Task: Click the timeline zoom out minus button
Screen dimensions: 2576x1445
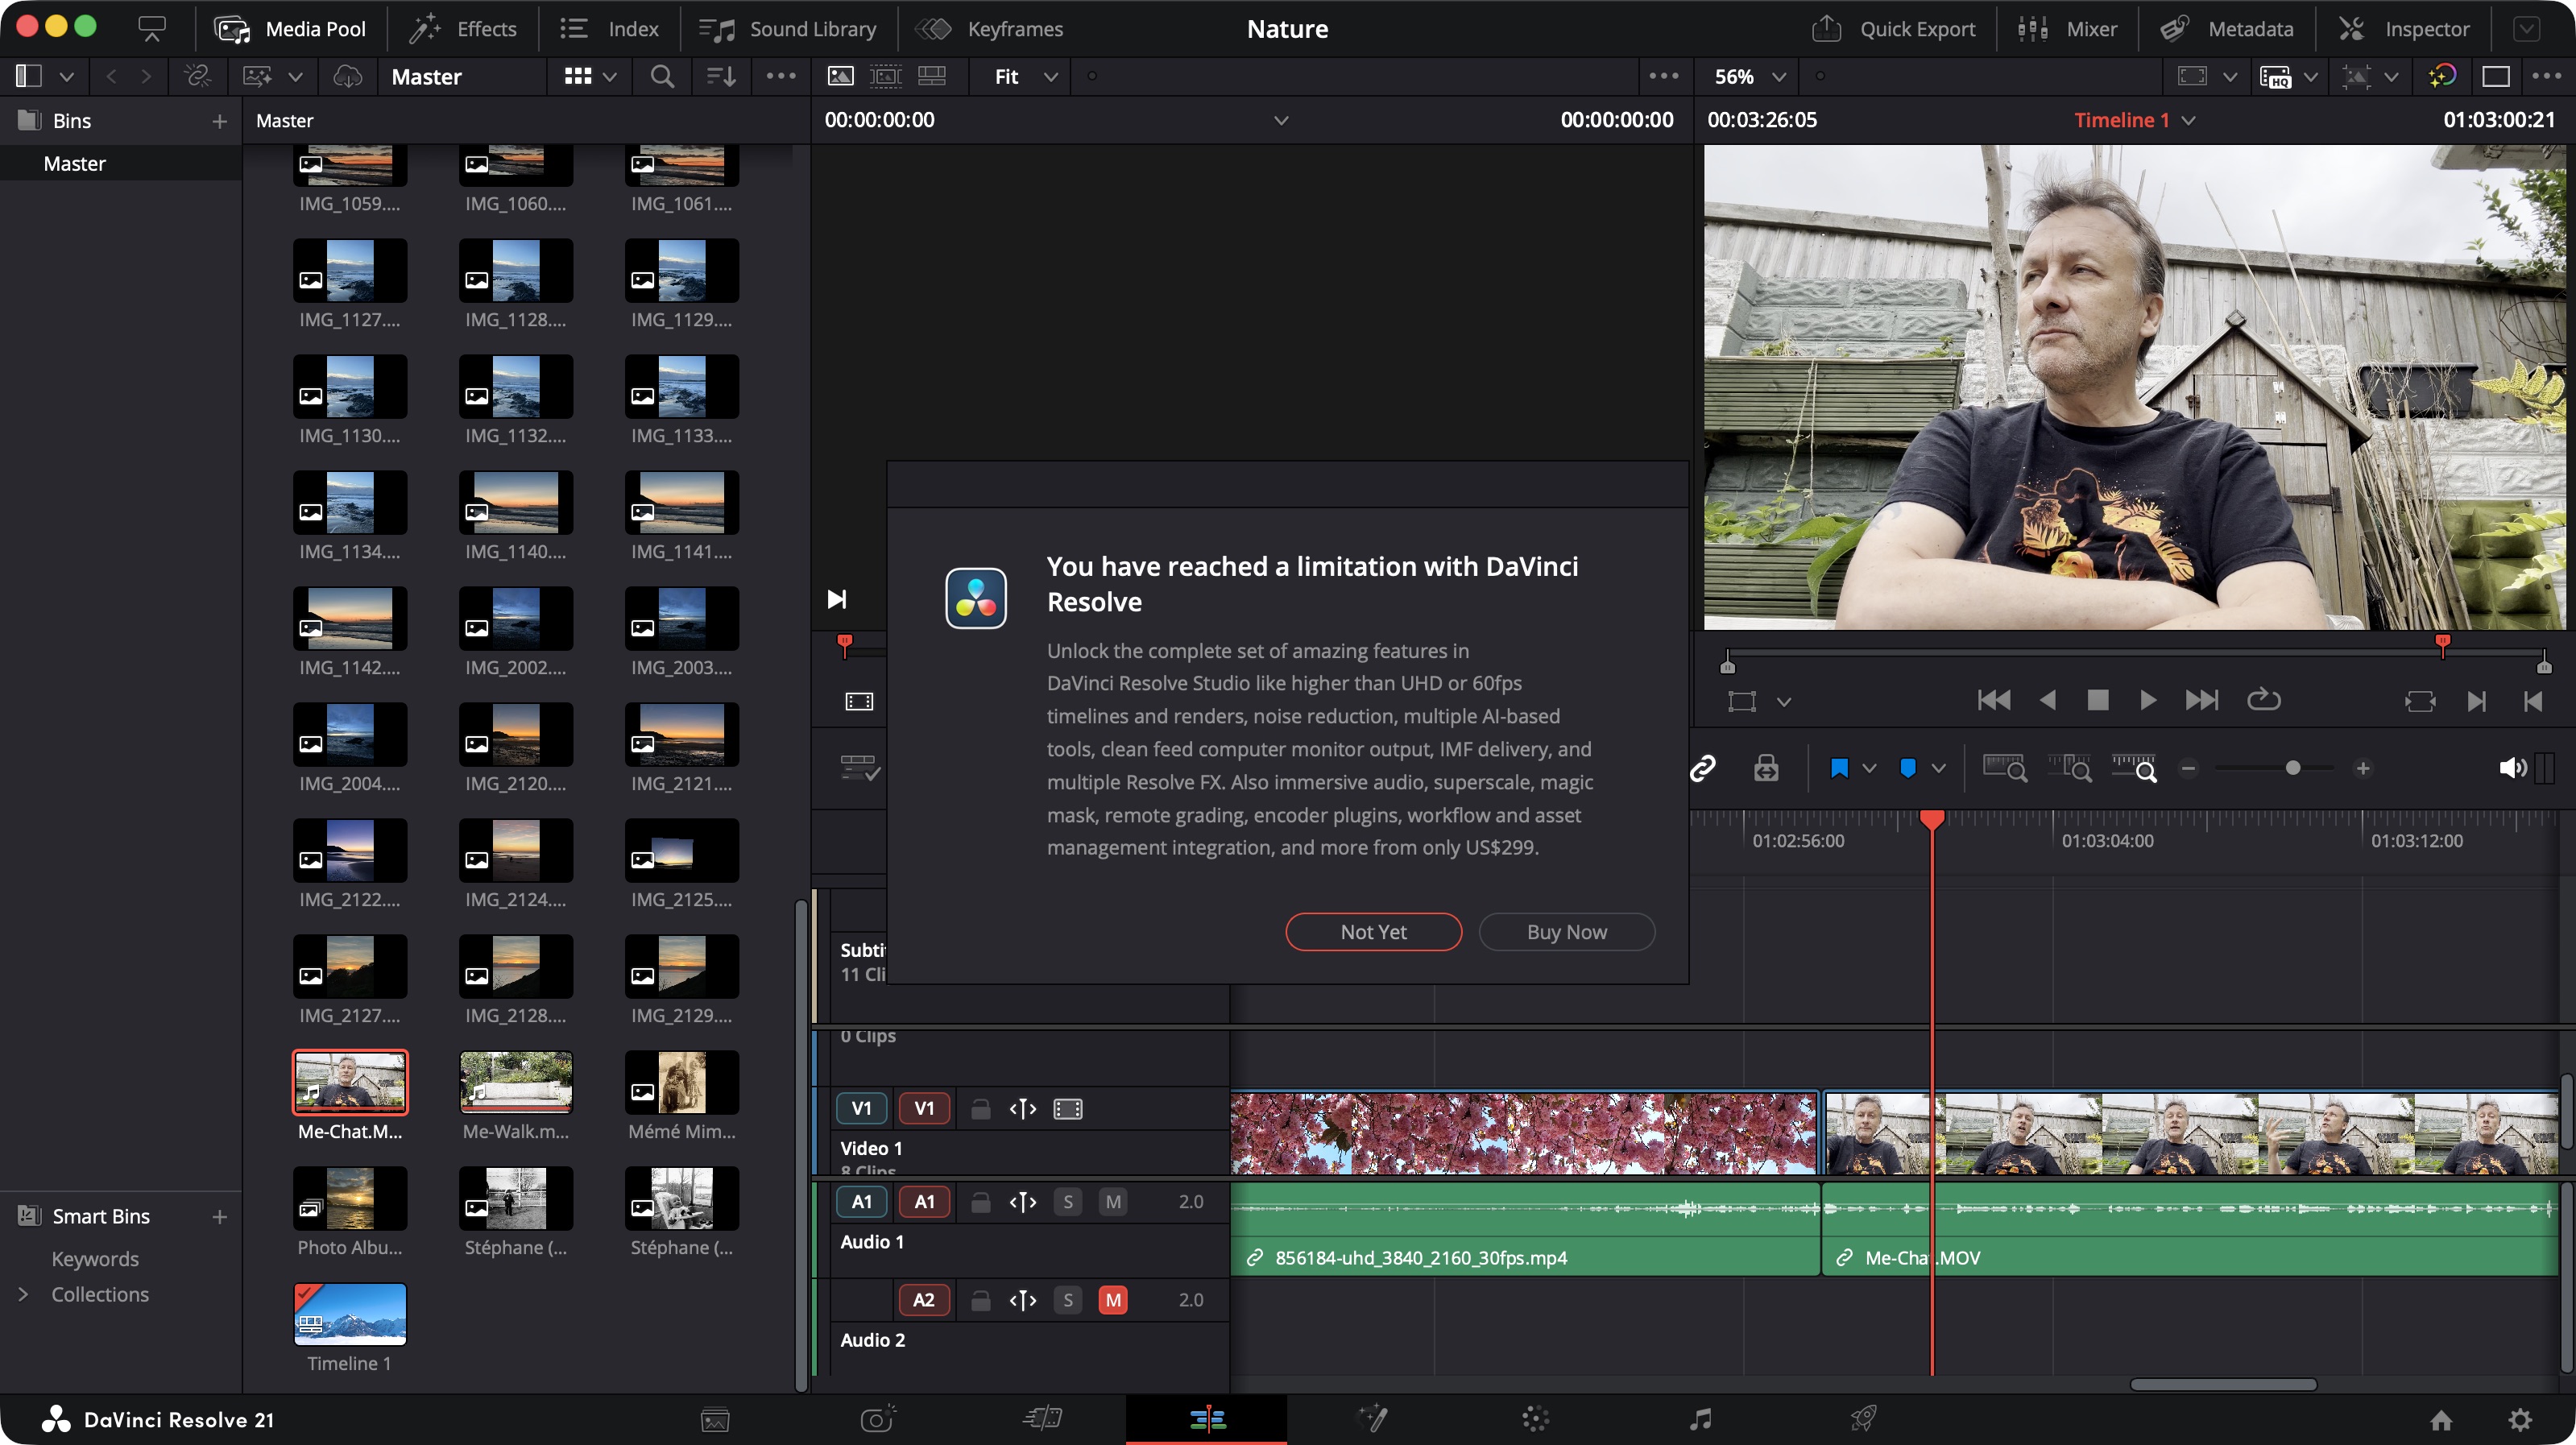Action: pyautogui.click(x=2188, y=768)
